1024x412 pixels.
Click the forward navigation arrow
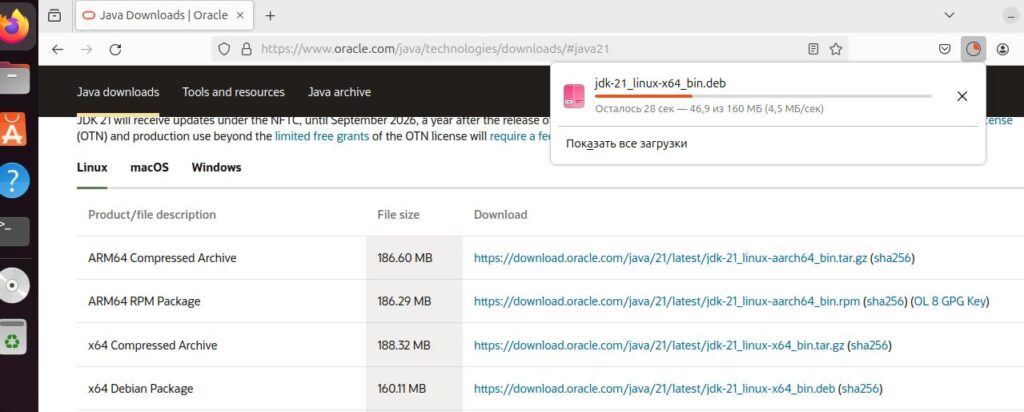click(x=86, y=49)
